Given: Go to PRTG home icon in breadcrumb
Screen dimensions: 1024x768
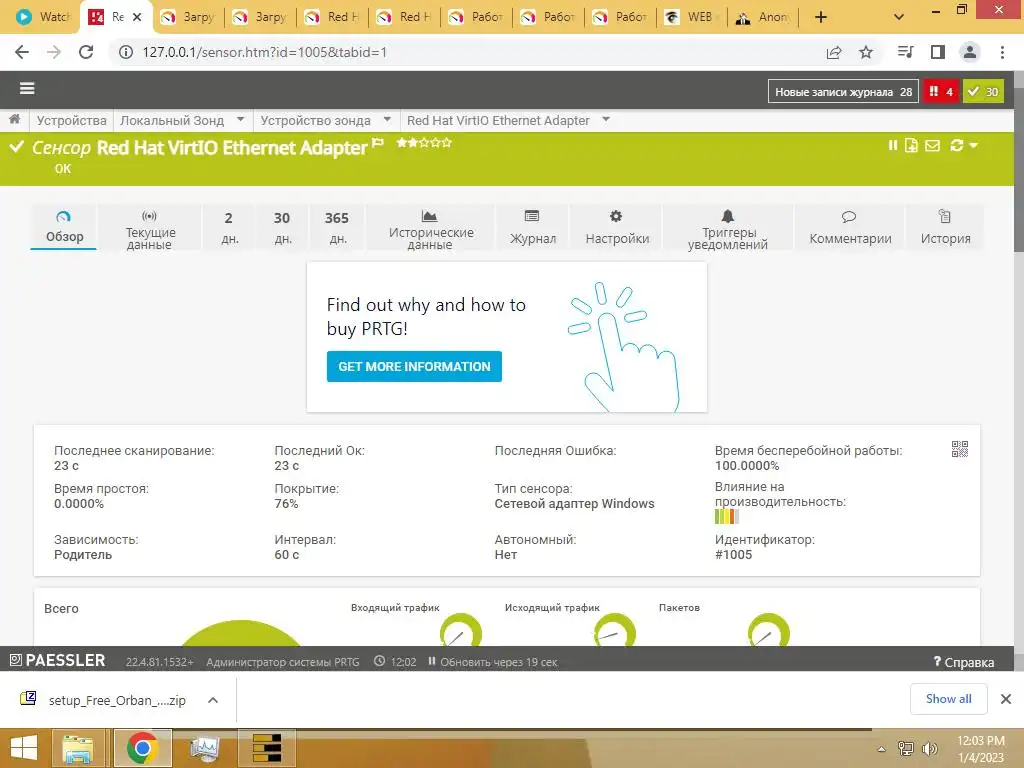Looking at the screenshot, I should coord(14,120).
